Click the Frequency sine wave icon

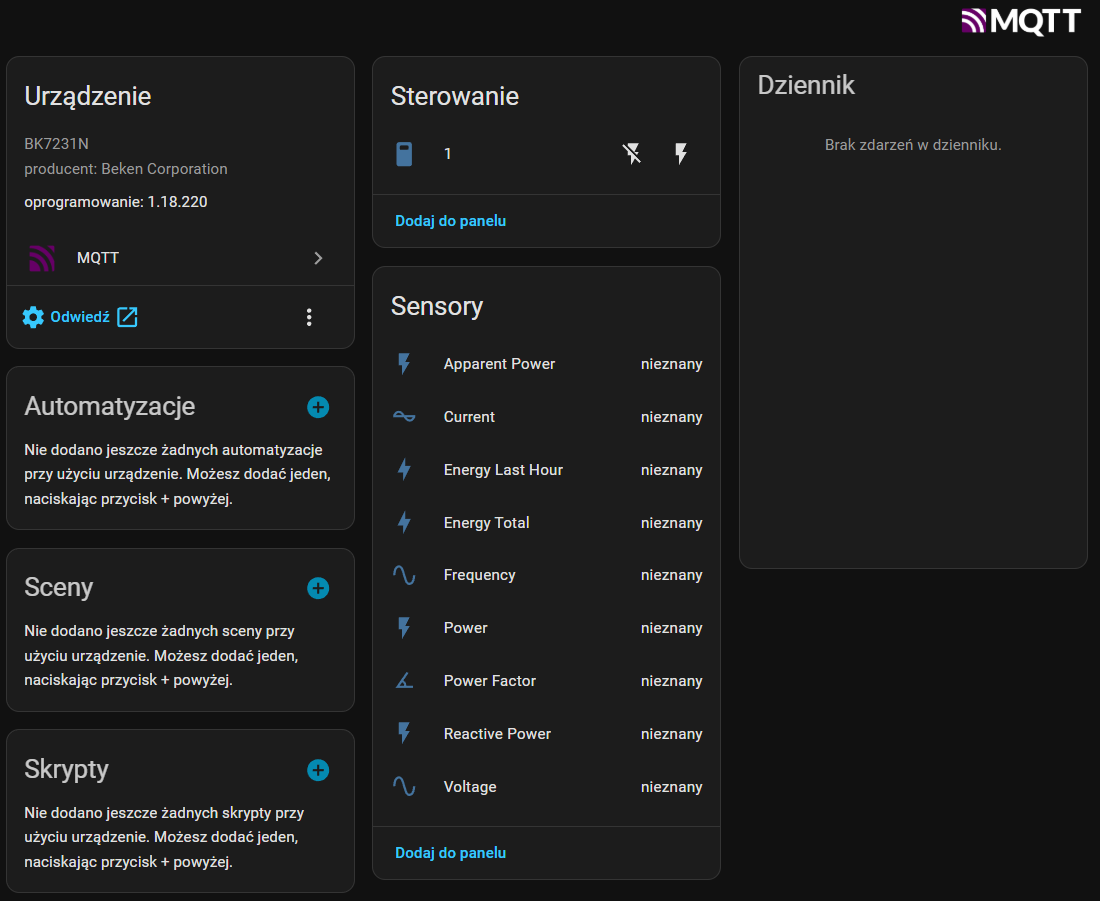[404, 575]
